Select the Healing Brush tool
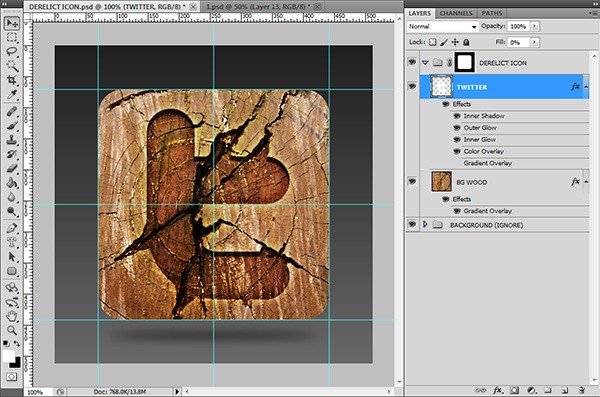 (12, 111)
